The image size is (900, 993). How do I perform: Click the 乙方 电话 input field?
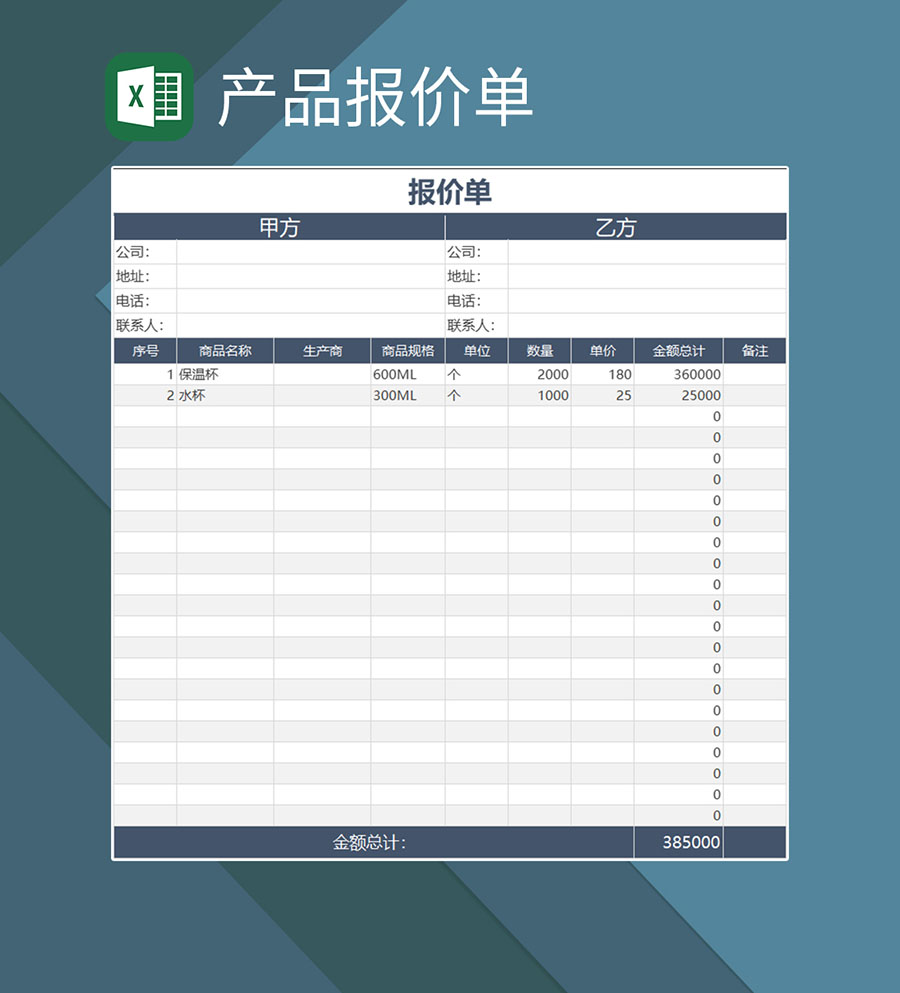tap(646, 301)
